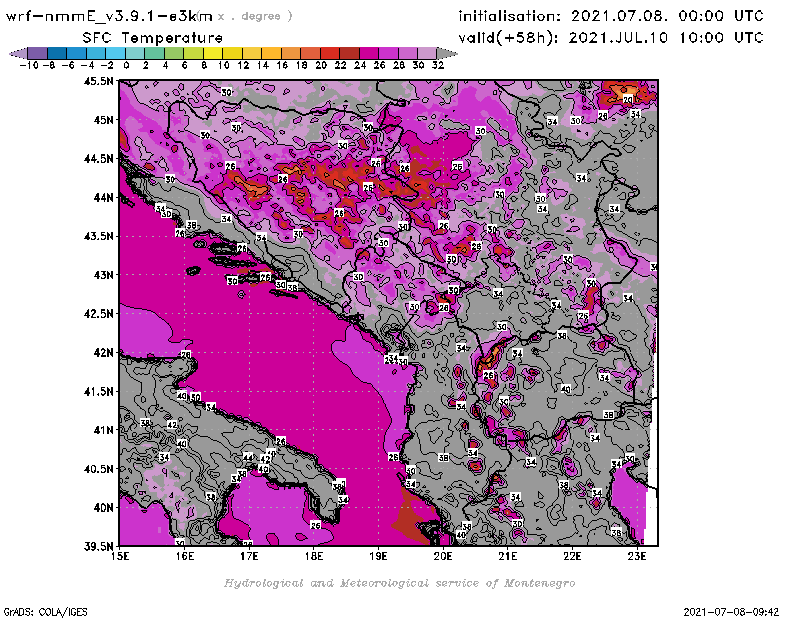The height and width of the screenshot is (618, 800).
Task: Click the '17E' longitude label
Action: pos(249,556)
